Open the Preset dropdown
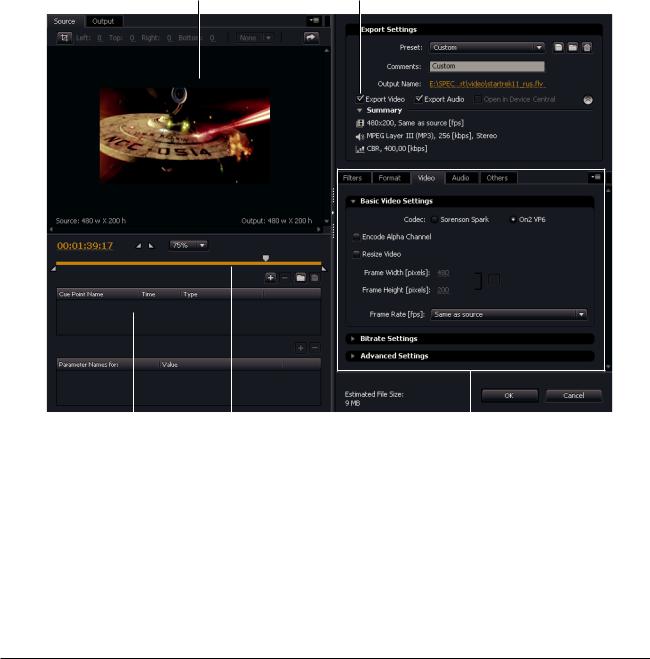650x659 pixels. (x=487, y=47)
